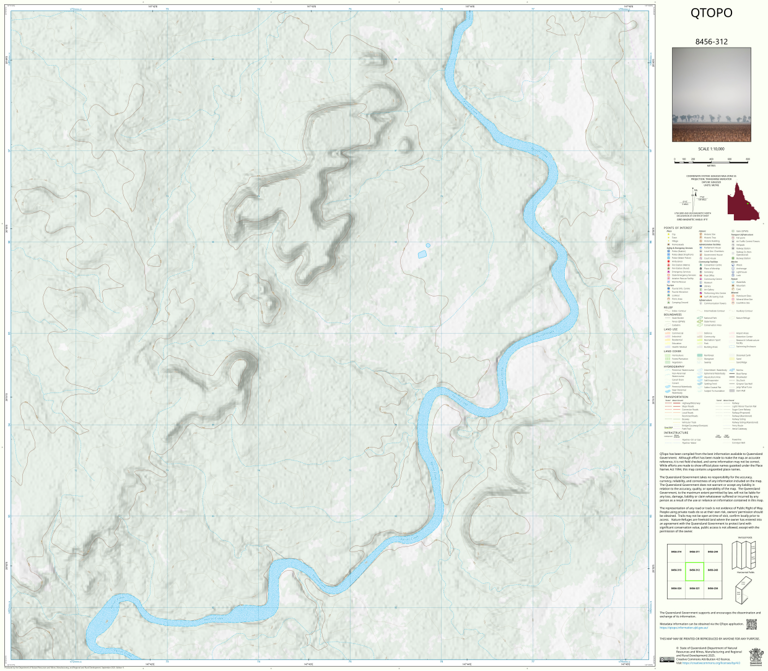This screenshot has height=671, width=768.
Task: Click the folded map booklet diagram
Action: coord(744,590)
